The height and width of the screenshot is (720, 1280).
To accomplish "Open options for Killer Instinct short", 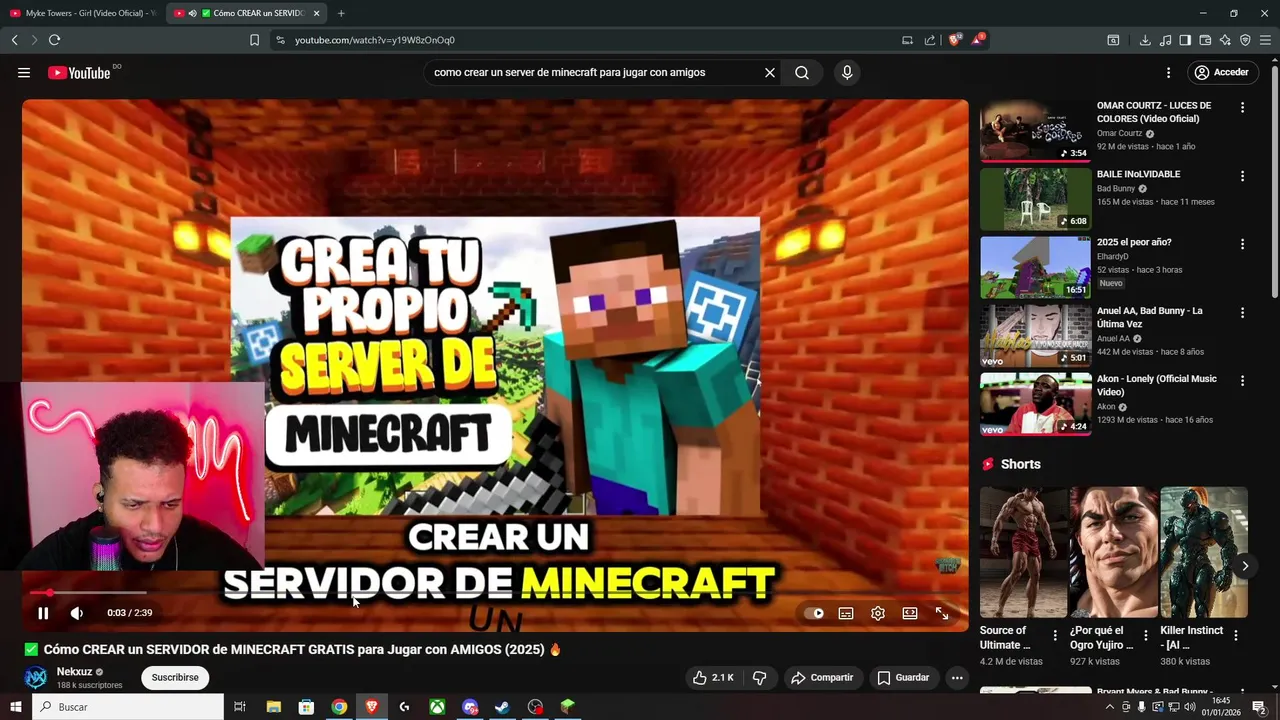I will click(x=1236, y=635).
